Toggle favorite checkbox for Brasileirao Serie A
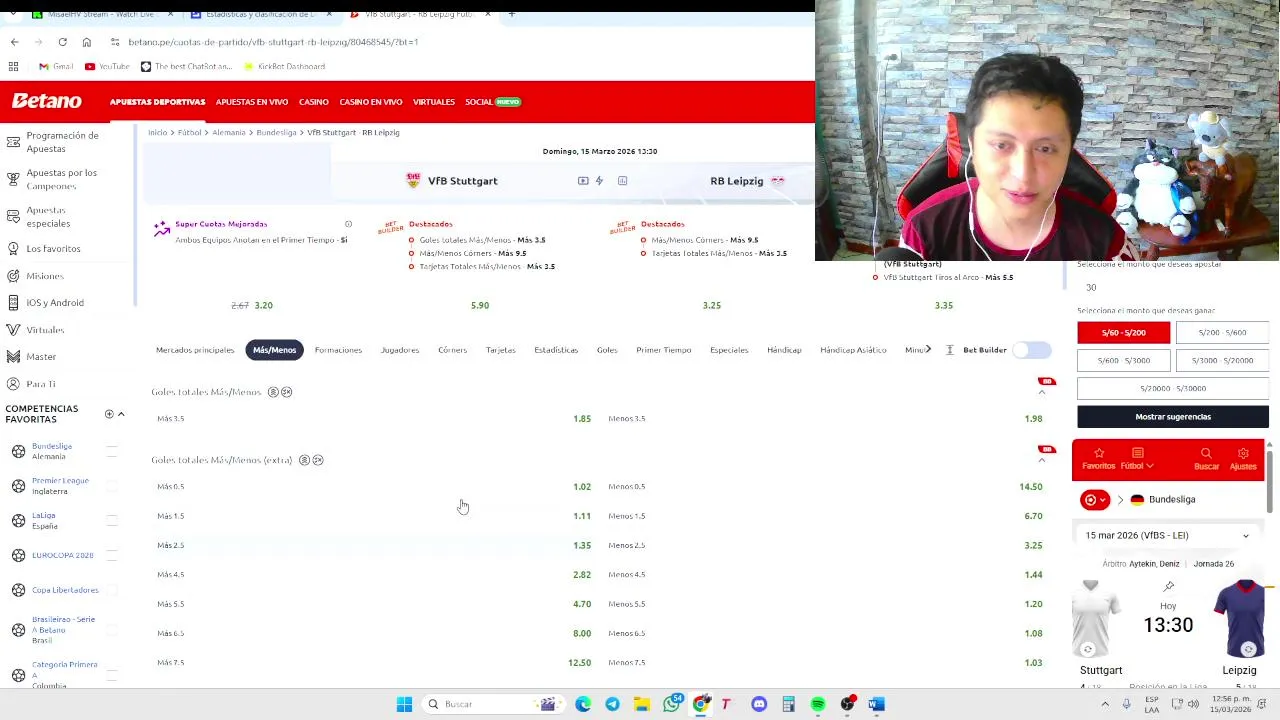Image resolution: width=1280 pixels, height=720 pixels. coord(112,630)
